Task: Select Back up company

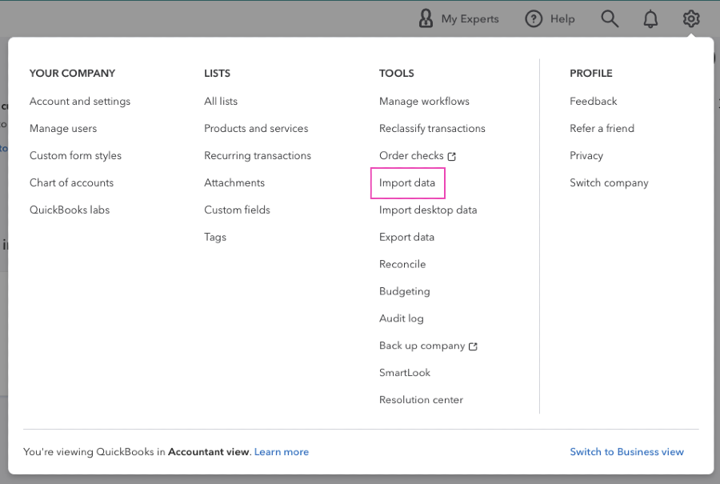Action: click(x=422, y=346)
